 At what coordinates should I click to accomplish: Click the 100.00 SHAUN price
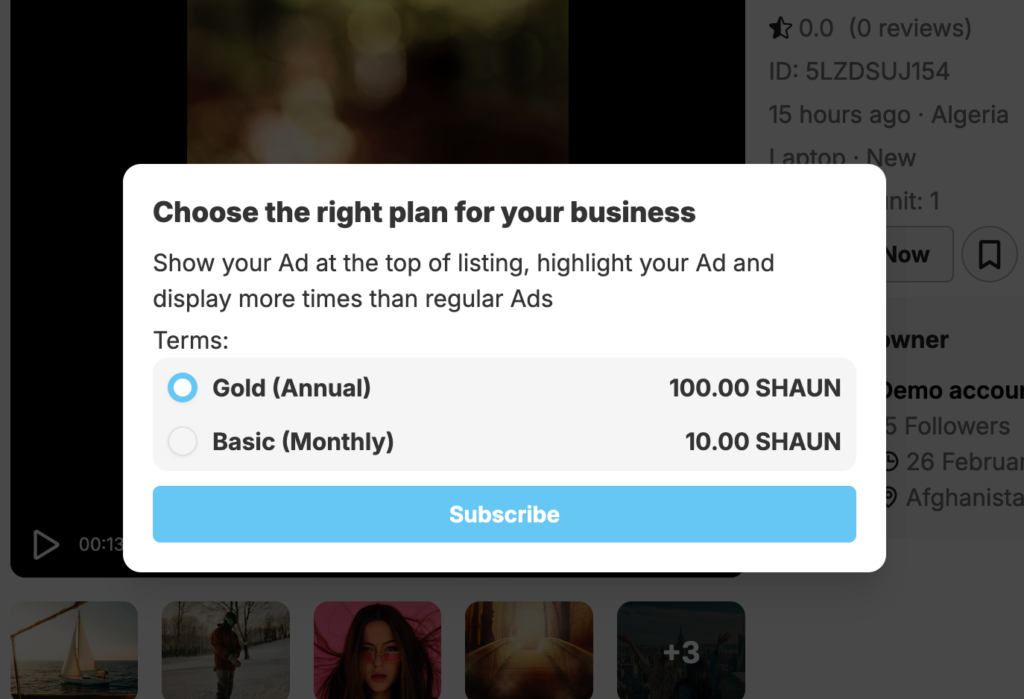[755, 388]
